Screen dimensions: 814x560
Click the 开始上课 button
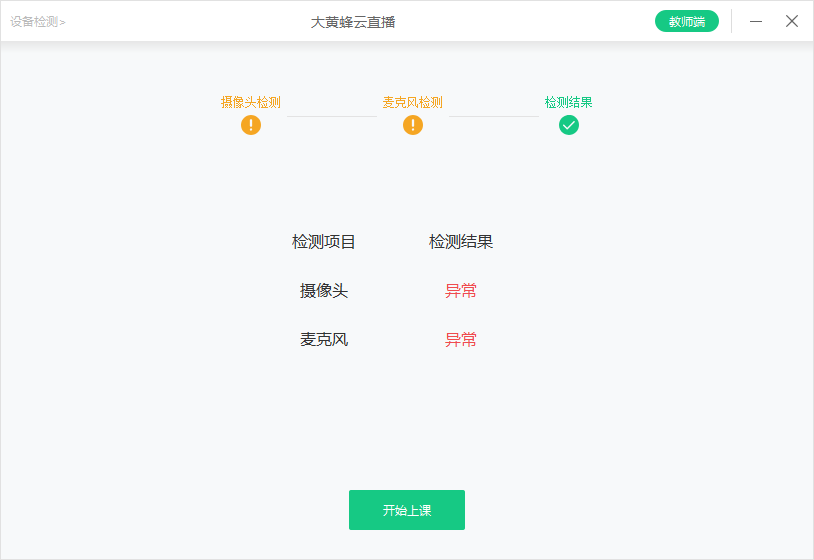click(x=406, y=510)
